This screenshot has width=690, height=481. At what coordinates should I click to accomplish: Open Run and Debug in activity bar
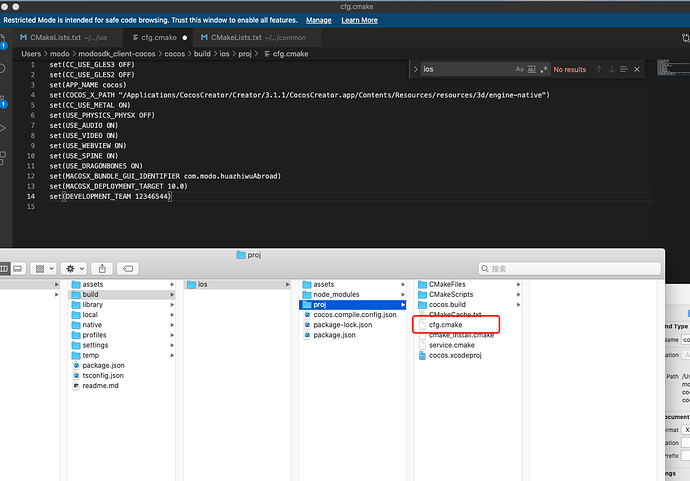pos(3,128)
